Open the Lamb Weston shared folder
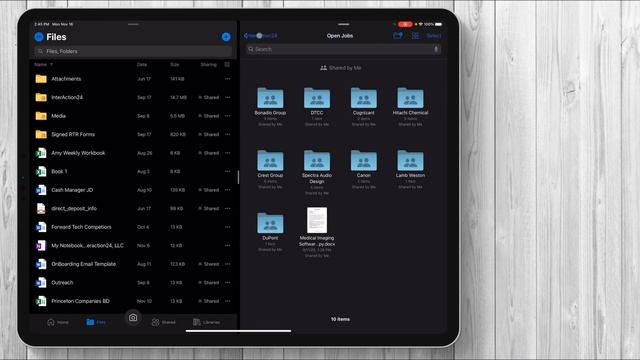 click(x=410, y=160)
